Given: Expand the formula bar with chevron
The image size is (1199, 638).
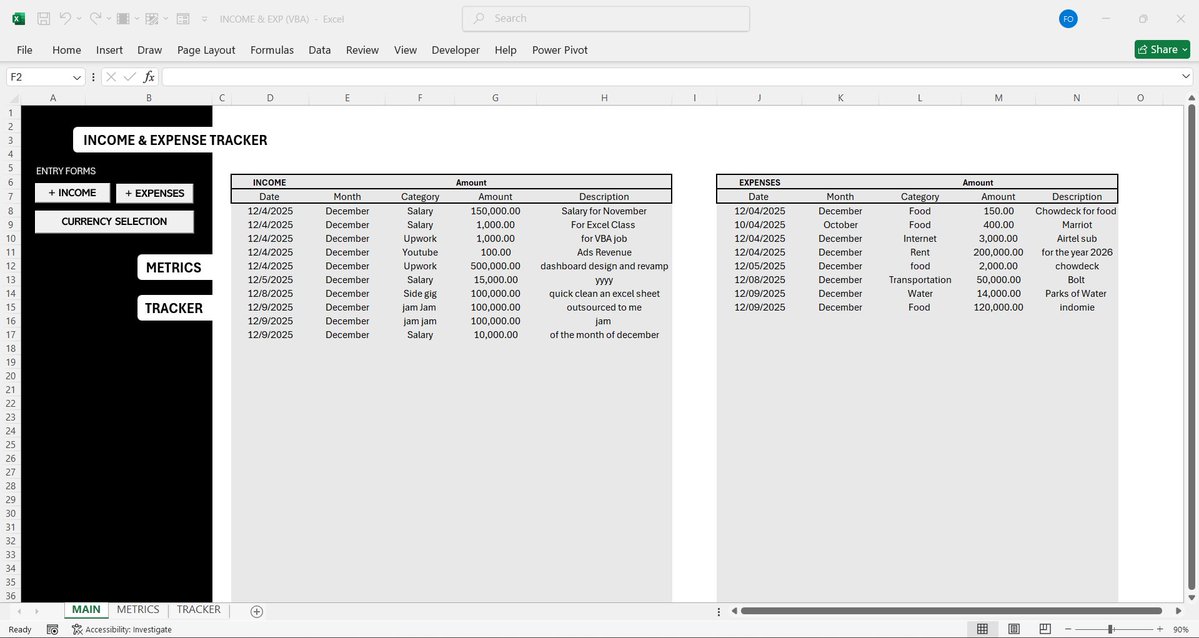Looking at the screenshot, I should click(1186, 77).
